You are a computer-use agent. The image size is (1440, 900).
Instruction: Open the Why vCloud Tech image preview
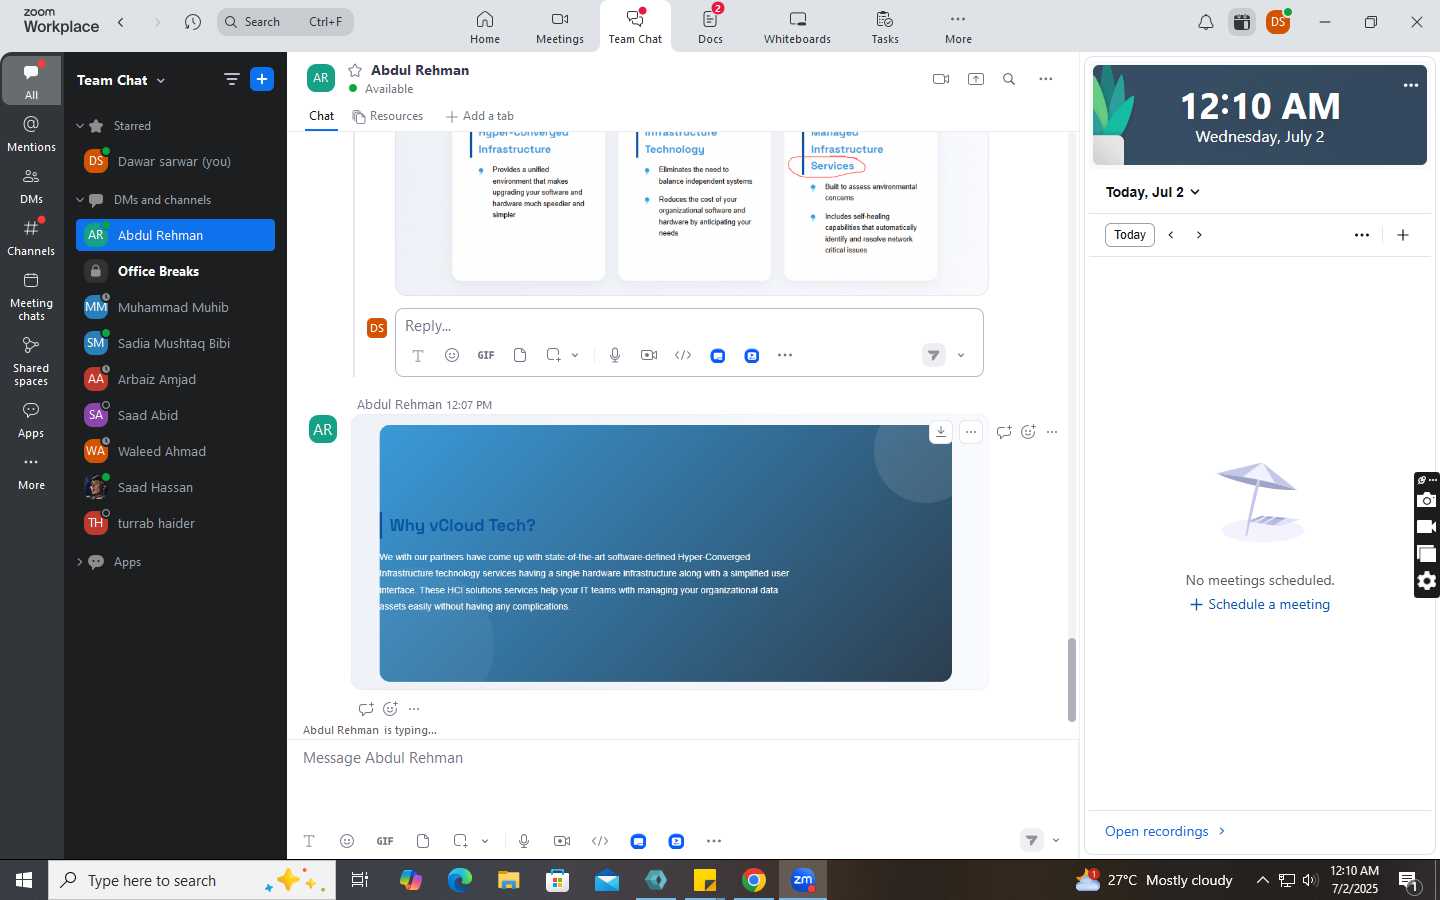(665, 553)
